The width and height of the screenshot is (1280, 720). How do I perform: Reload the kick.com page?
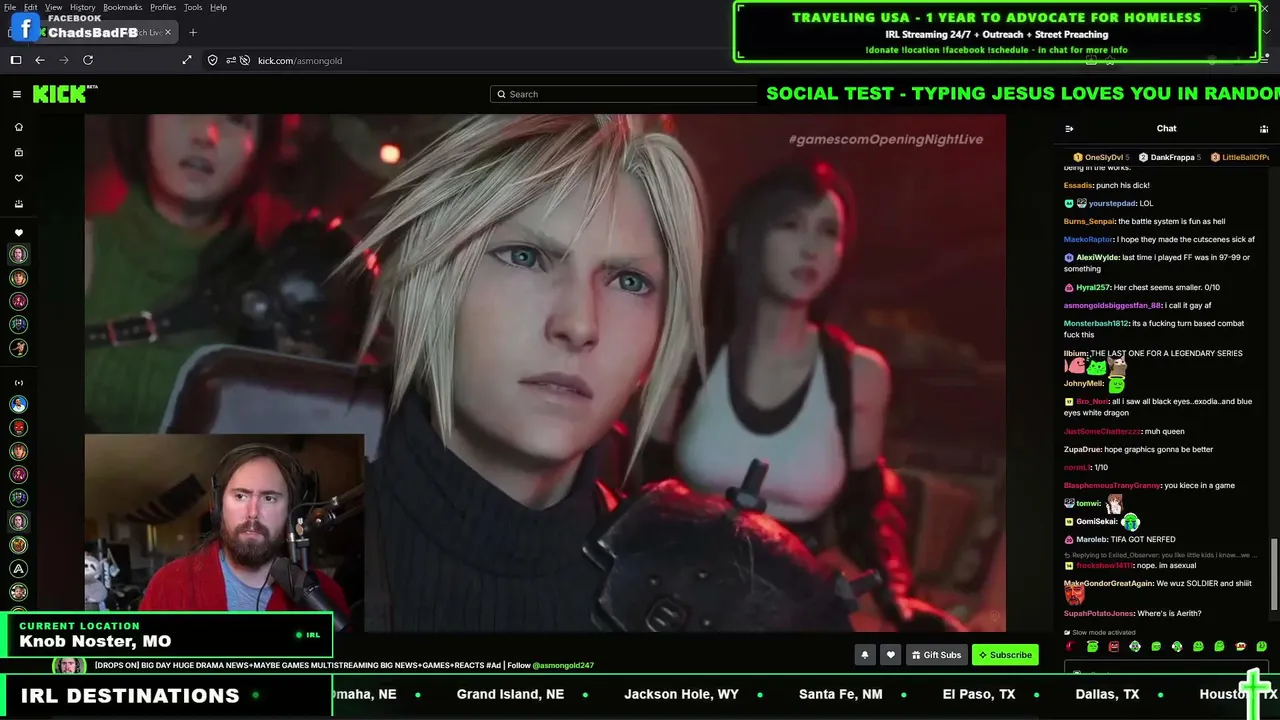[x=88, y=60]
